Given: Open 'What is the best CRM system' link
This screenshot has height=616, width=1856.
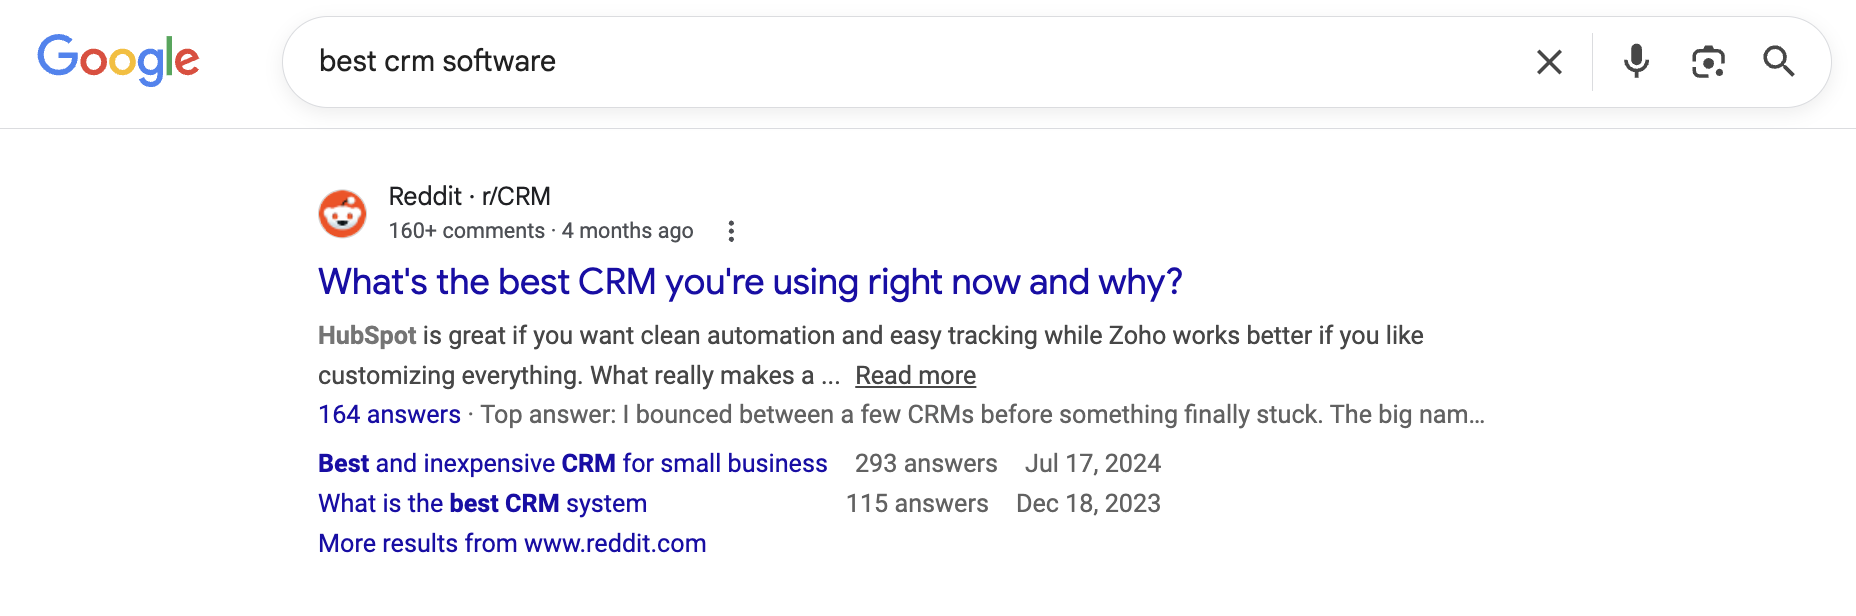Looking at the screenshot, I should pos(482,504).
